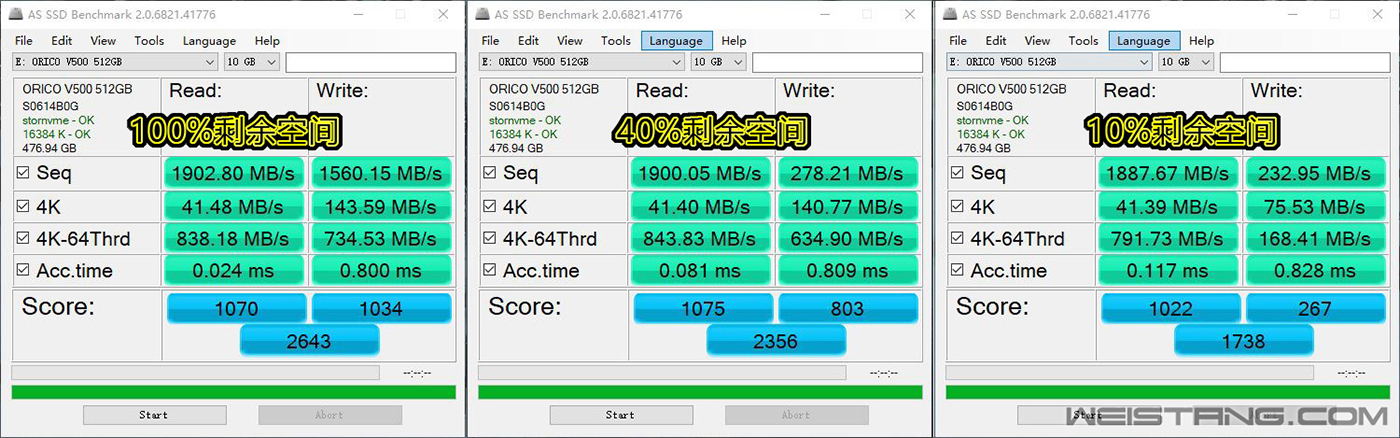Toggle 4K-64Thrd checkbox in the left window
Image resolution: width=1400 pixels, height=438 pixels.
point(23,239)
